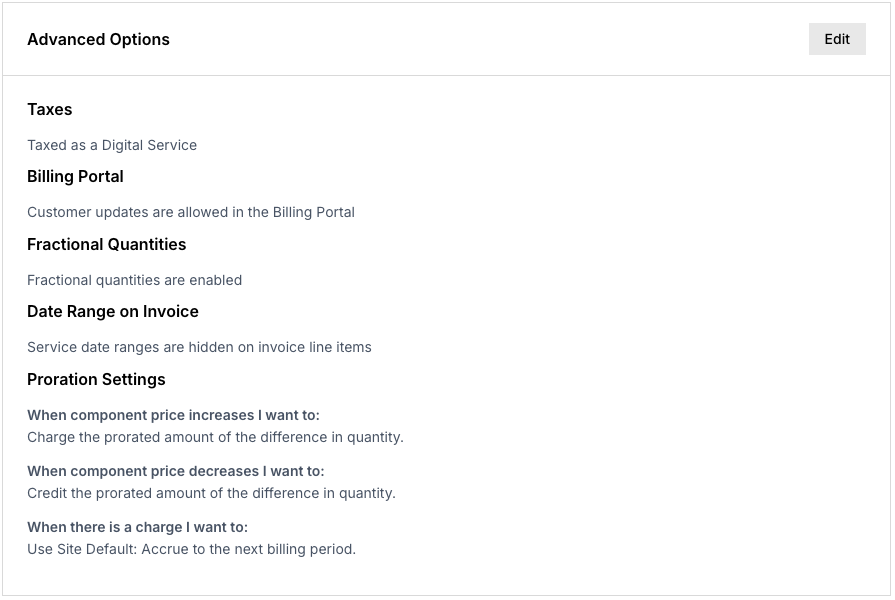Select 'Service date ranges are hidden' text
Viewport: 895px width, 600px height.
pyautogui.click(x=200, y=347)
